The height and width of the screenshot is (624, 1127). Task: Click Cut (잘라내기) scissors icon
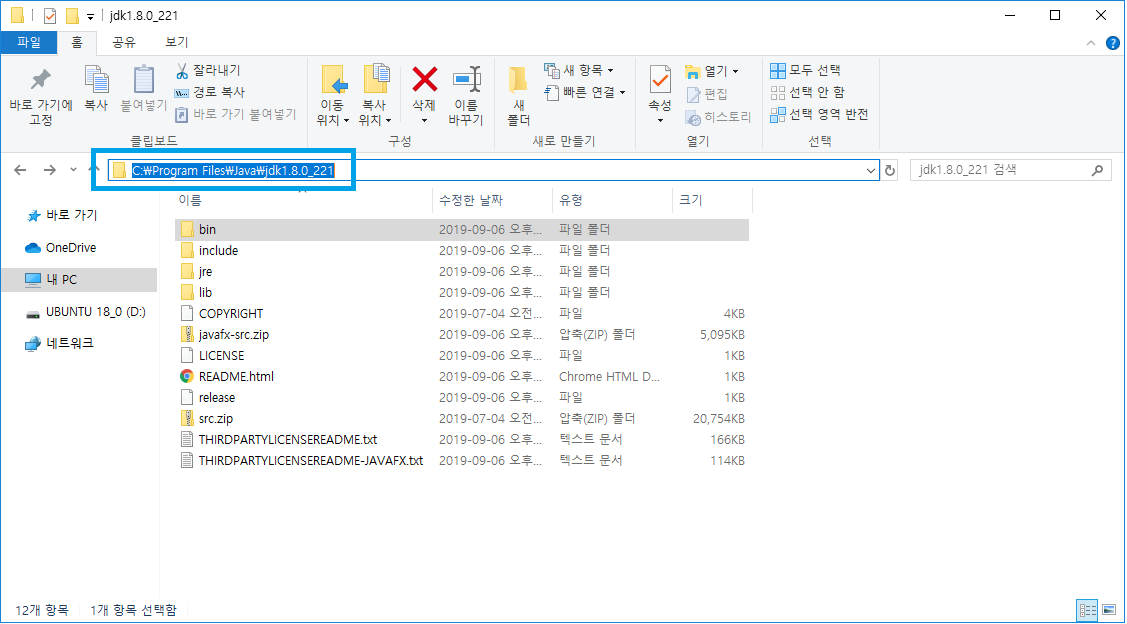[182, 70]
